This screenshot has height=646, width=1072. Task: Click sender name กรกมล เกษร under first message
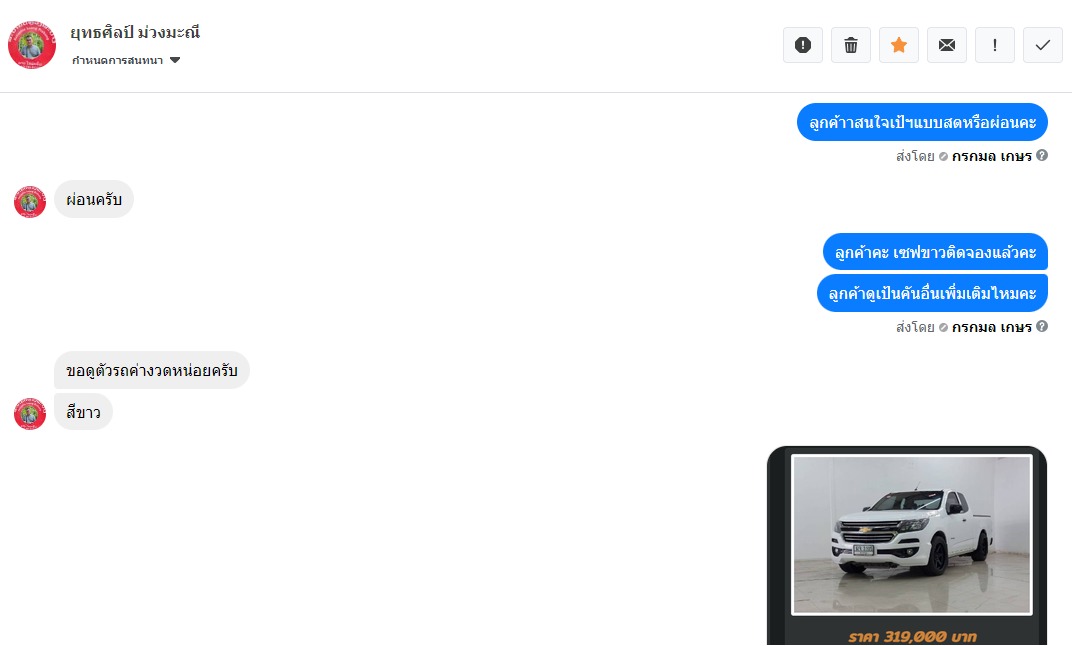click(x=991, y=156)
